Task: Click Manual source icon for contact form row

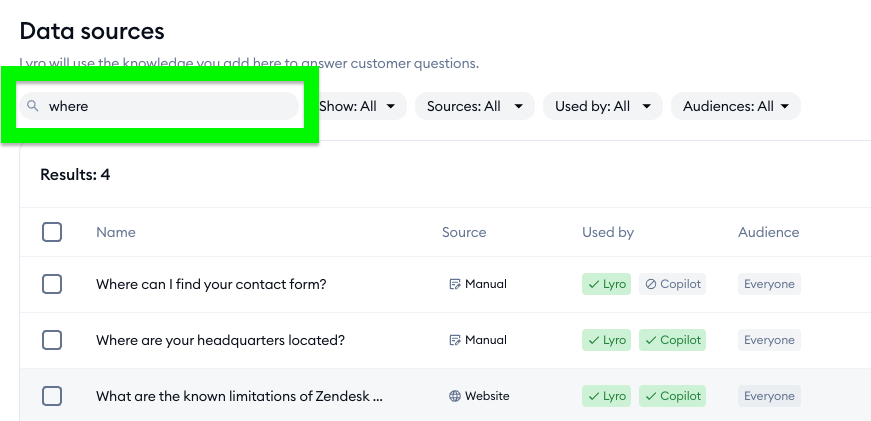Action: 455,284
